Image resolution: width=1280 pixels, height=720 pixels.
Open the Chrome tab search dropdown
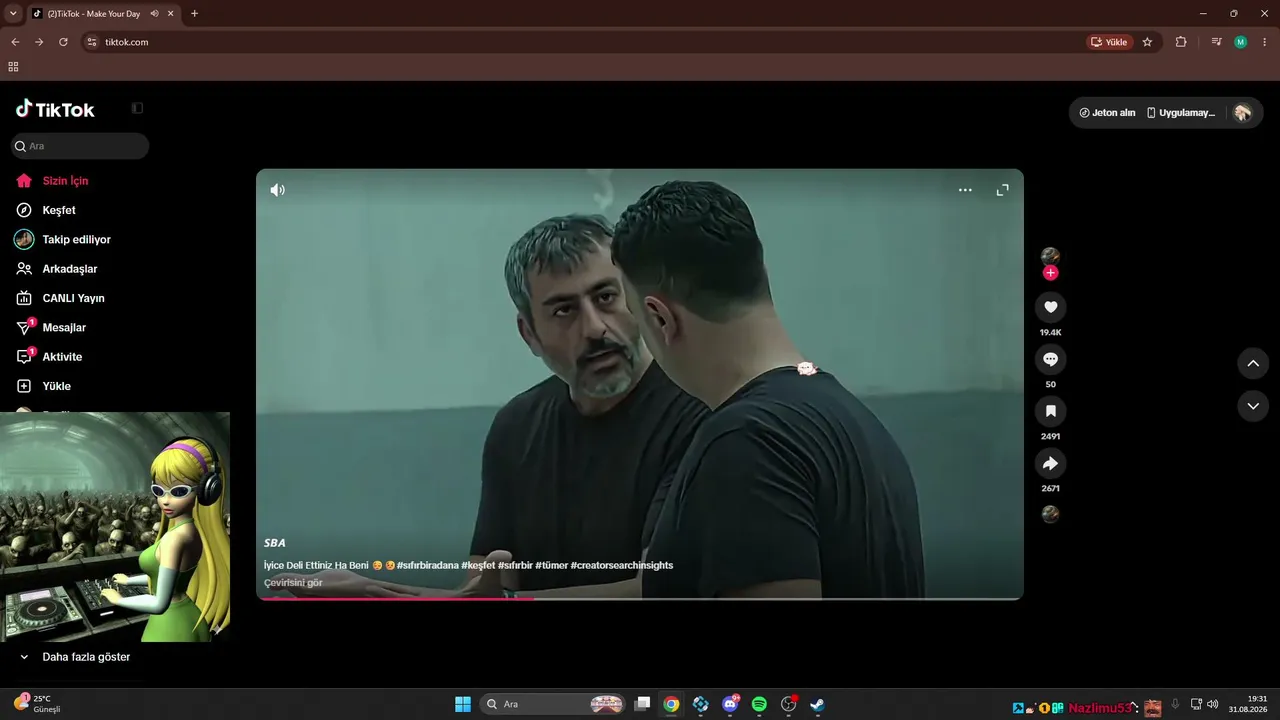(x=13, y=13)
